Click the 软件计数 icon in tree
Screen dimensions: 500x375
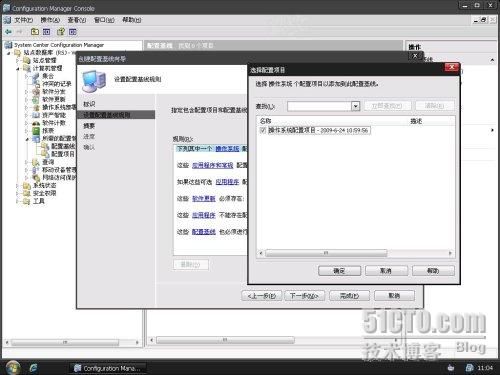(x=36, y=123)
